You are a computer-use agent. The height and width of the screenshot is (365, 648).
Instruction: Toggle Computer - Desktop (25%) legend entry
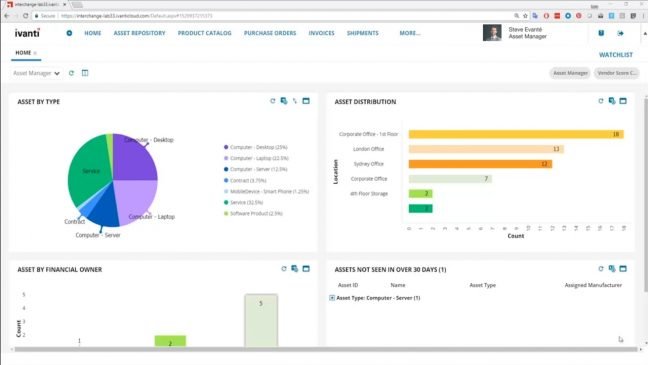(255, 147)
